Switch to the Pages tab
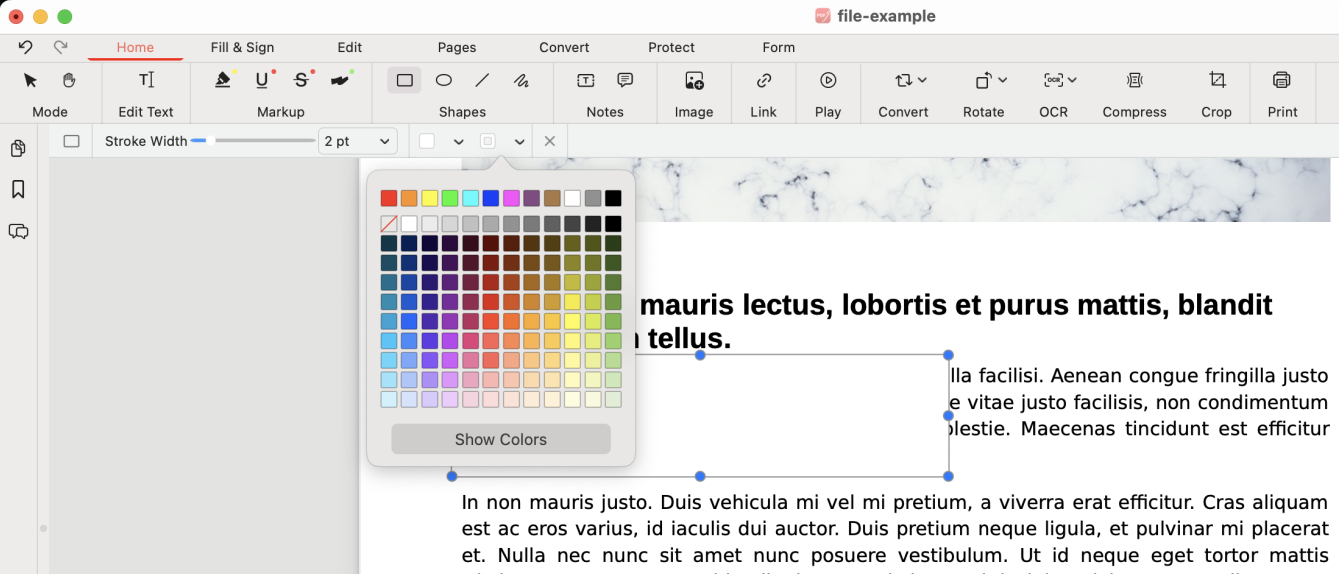This screenshot has height=574, width=1339. pos(457,47)
